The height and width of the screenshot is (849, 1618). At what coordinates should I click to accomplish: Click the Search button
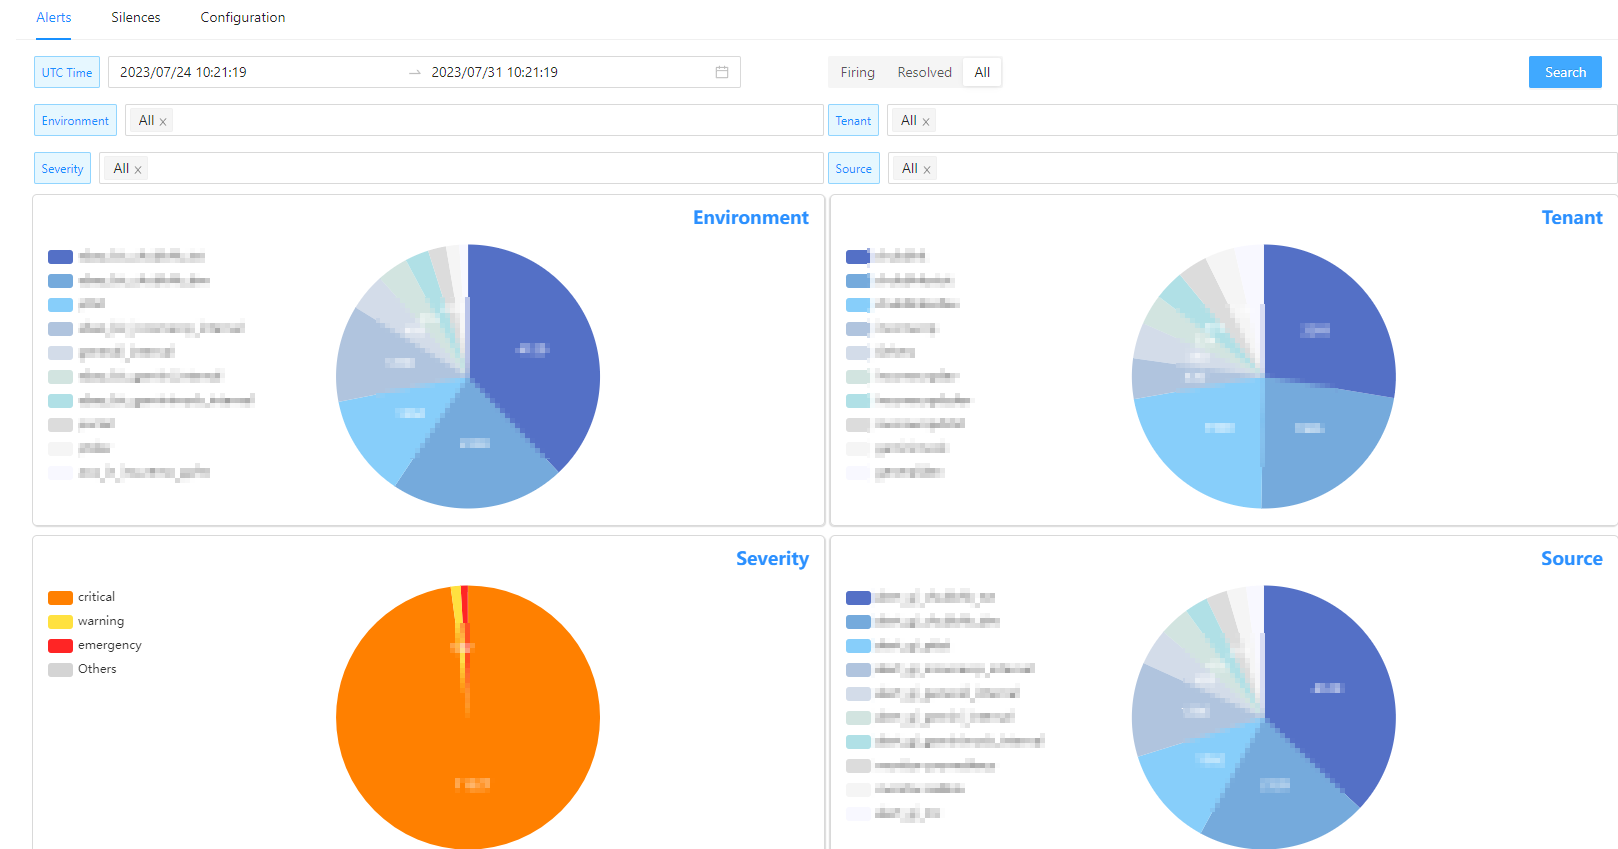tap(1565, 72)
